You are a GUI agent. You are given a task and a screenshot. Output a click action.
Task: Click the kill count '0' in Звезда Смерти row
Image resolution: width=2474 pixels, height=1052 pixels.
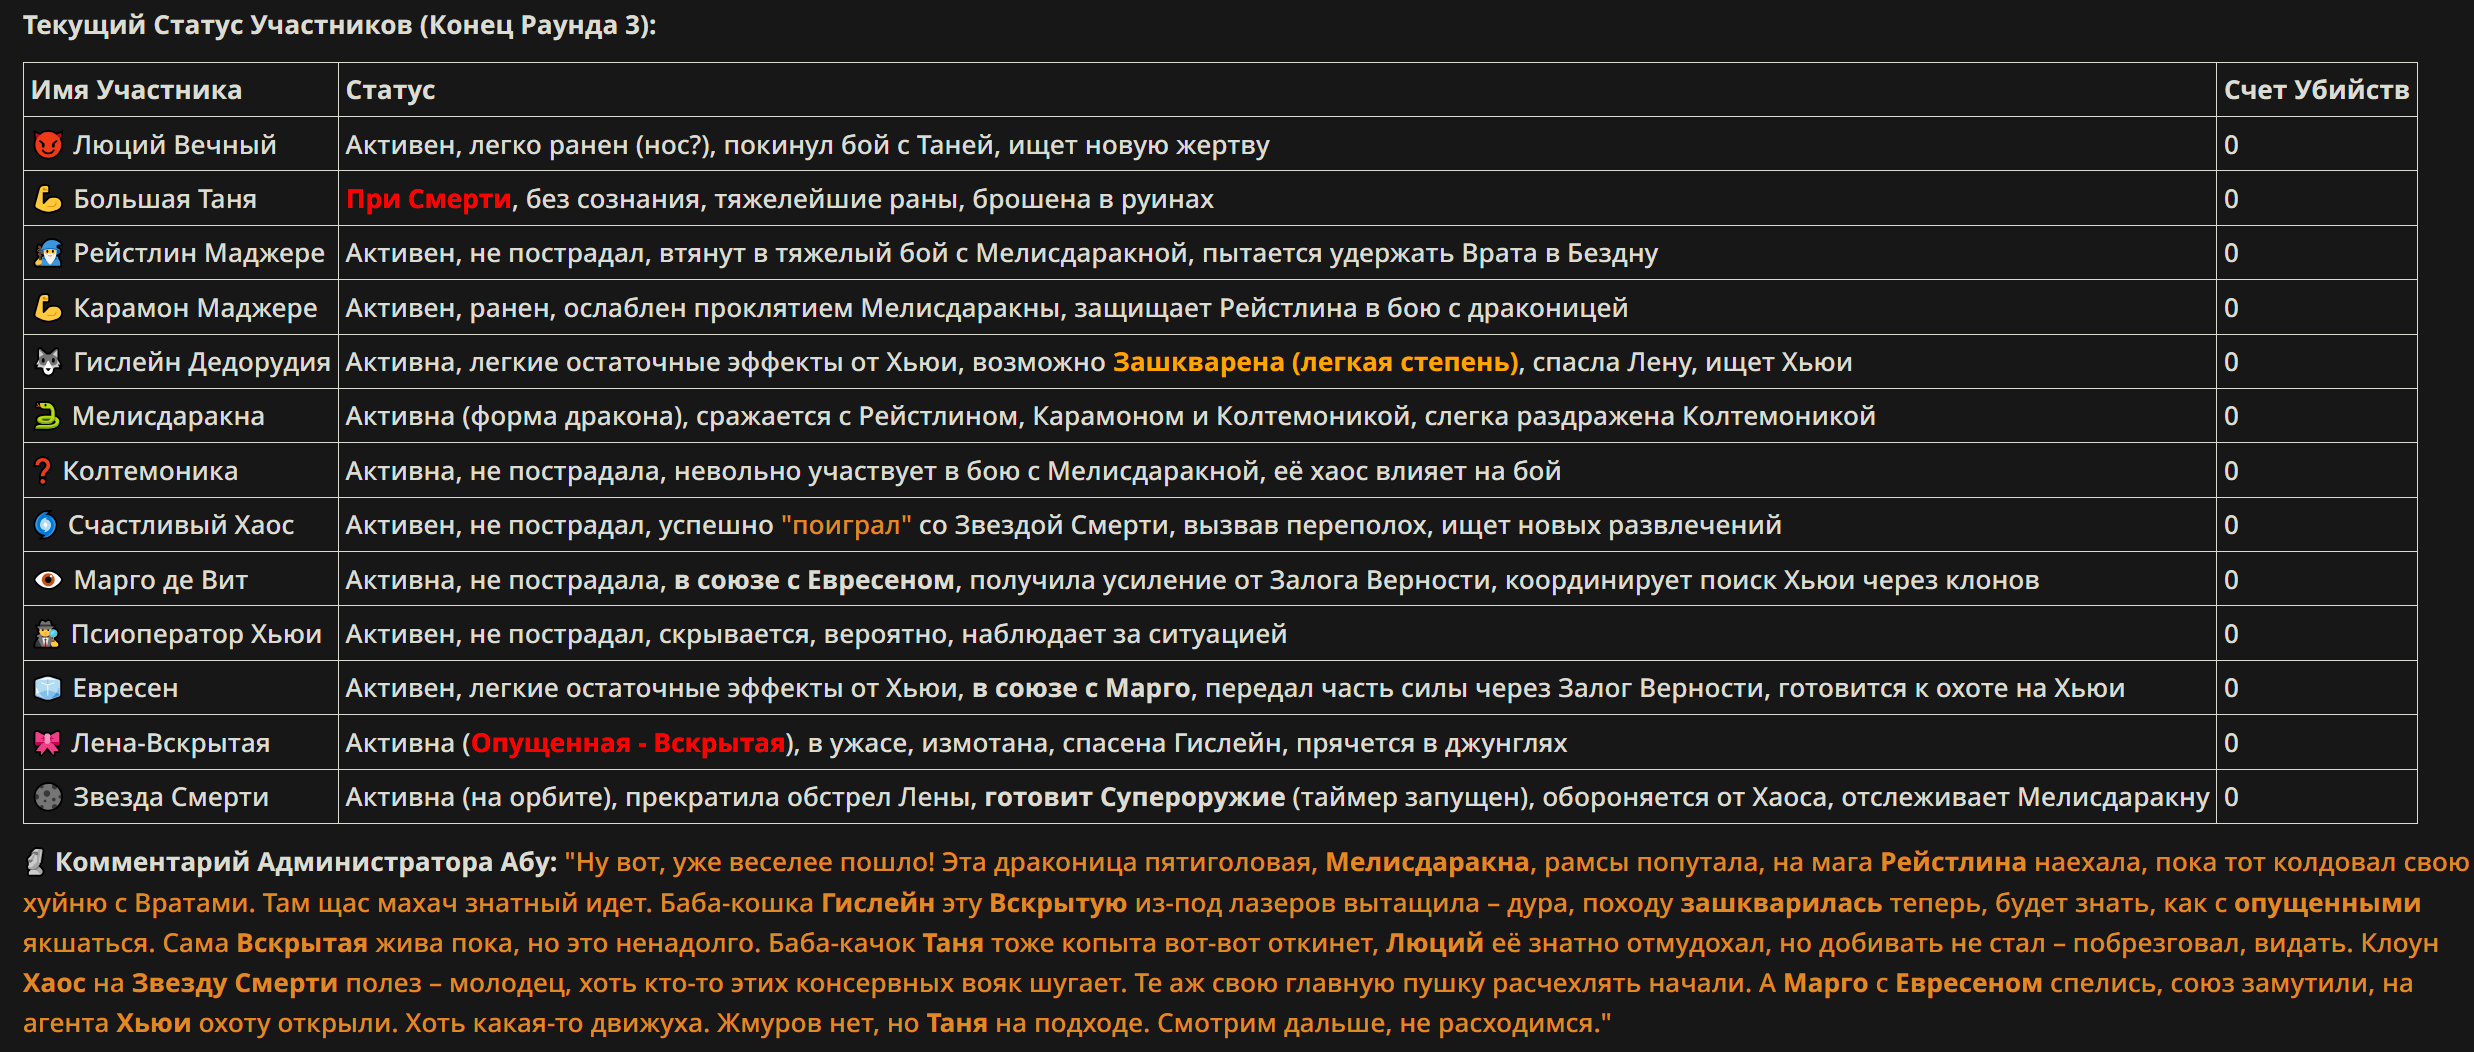[x=2231, y=797]
